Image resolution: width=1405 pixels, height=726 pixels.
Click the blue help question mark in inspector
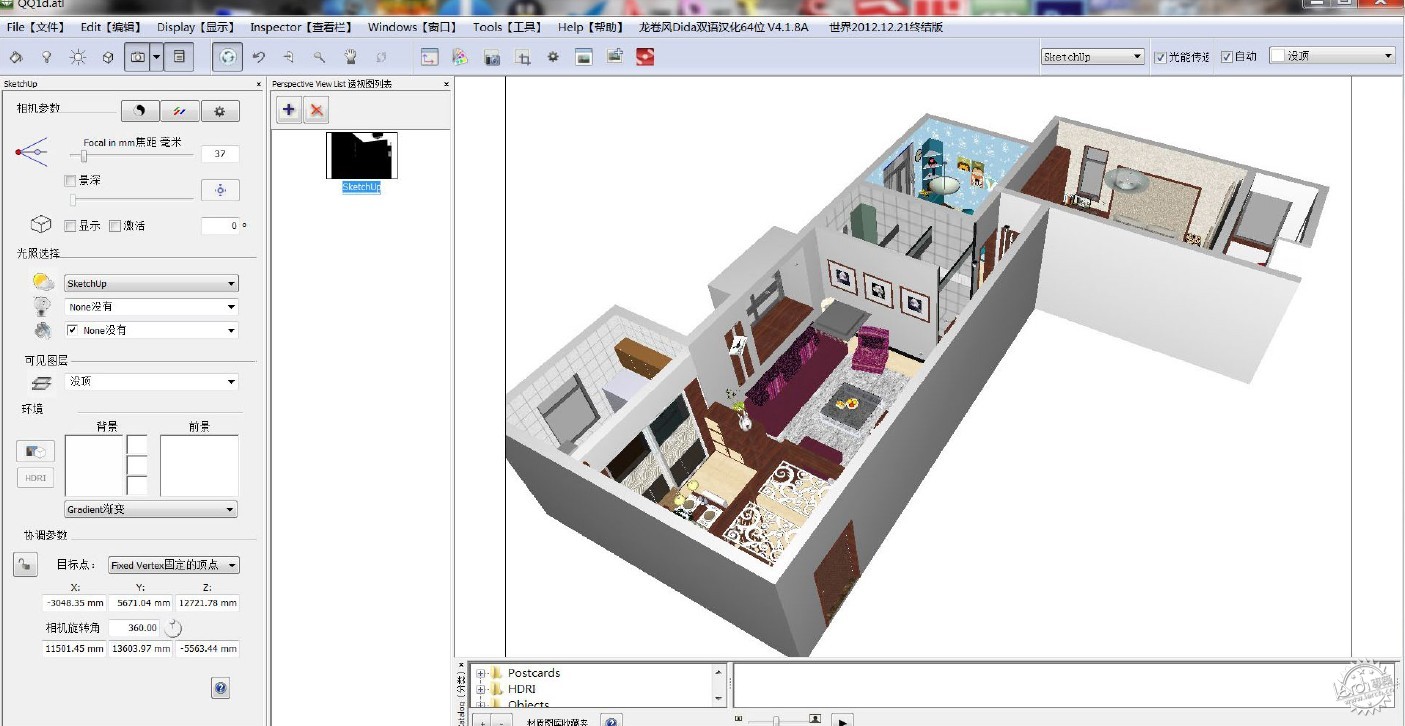[221, 687]
